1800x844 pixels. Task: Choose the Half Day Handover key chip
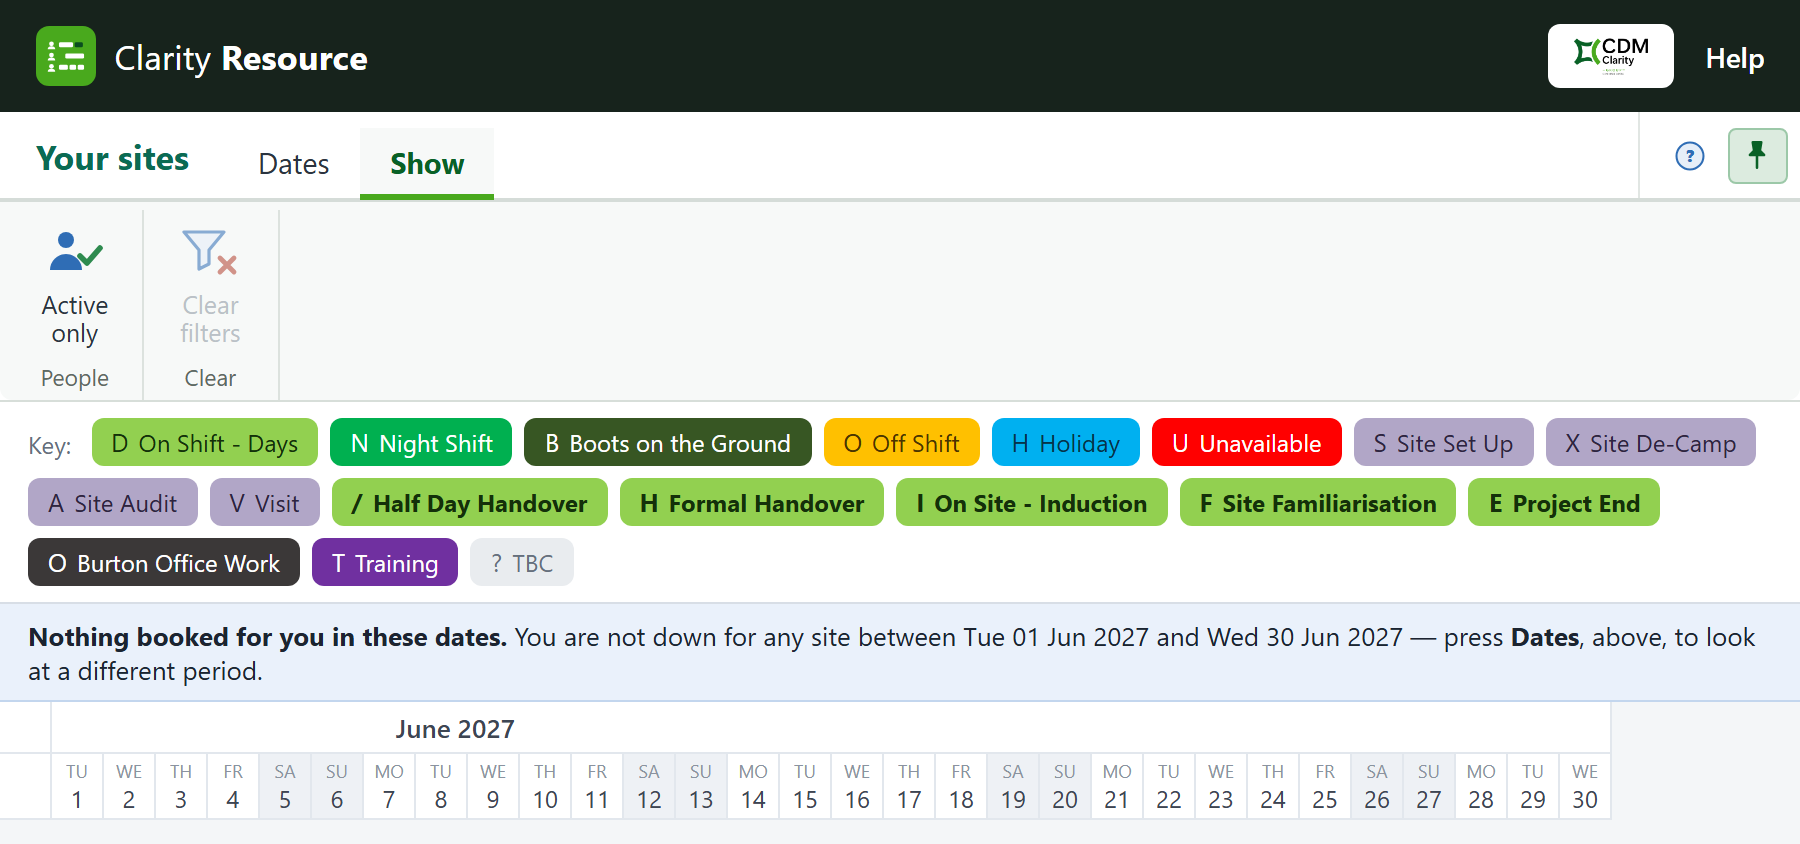[469, 503]
